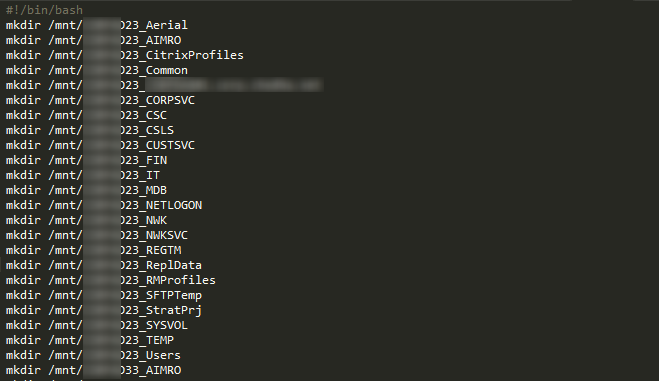
Task: Place cursor on the ReplData line
Action: (x=104, y=265)
